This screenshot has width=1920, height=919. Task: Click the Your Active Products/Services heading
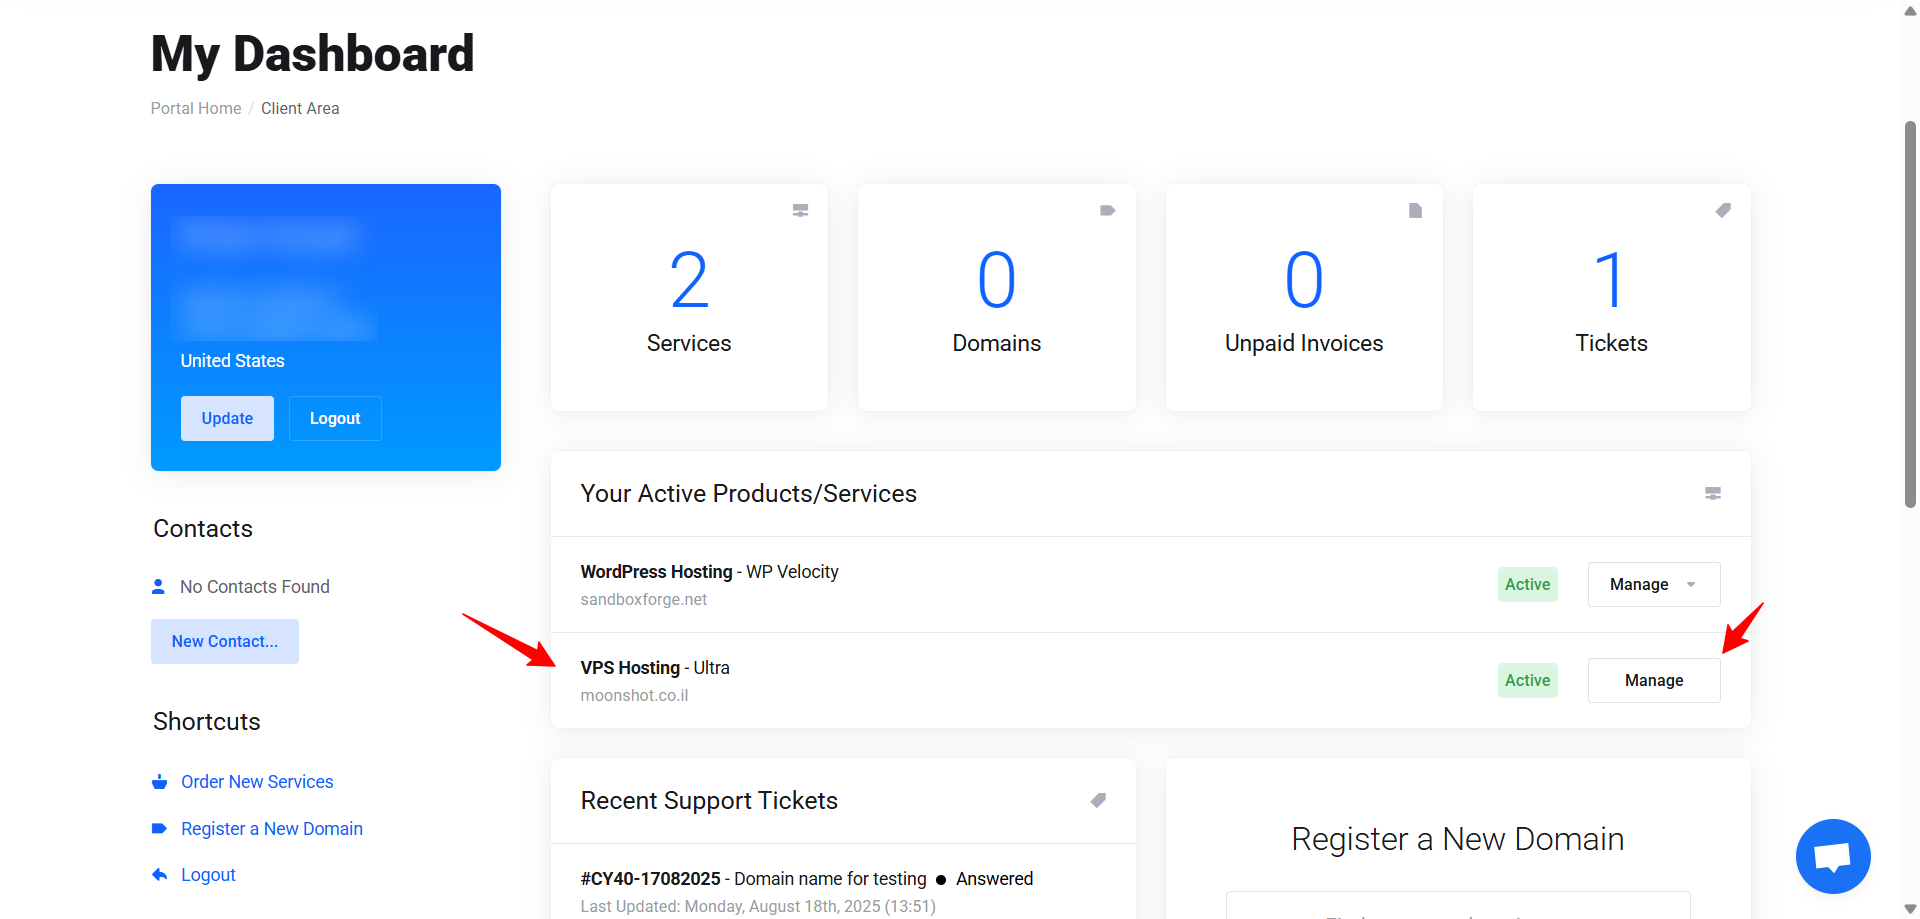pos(749,493)
